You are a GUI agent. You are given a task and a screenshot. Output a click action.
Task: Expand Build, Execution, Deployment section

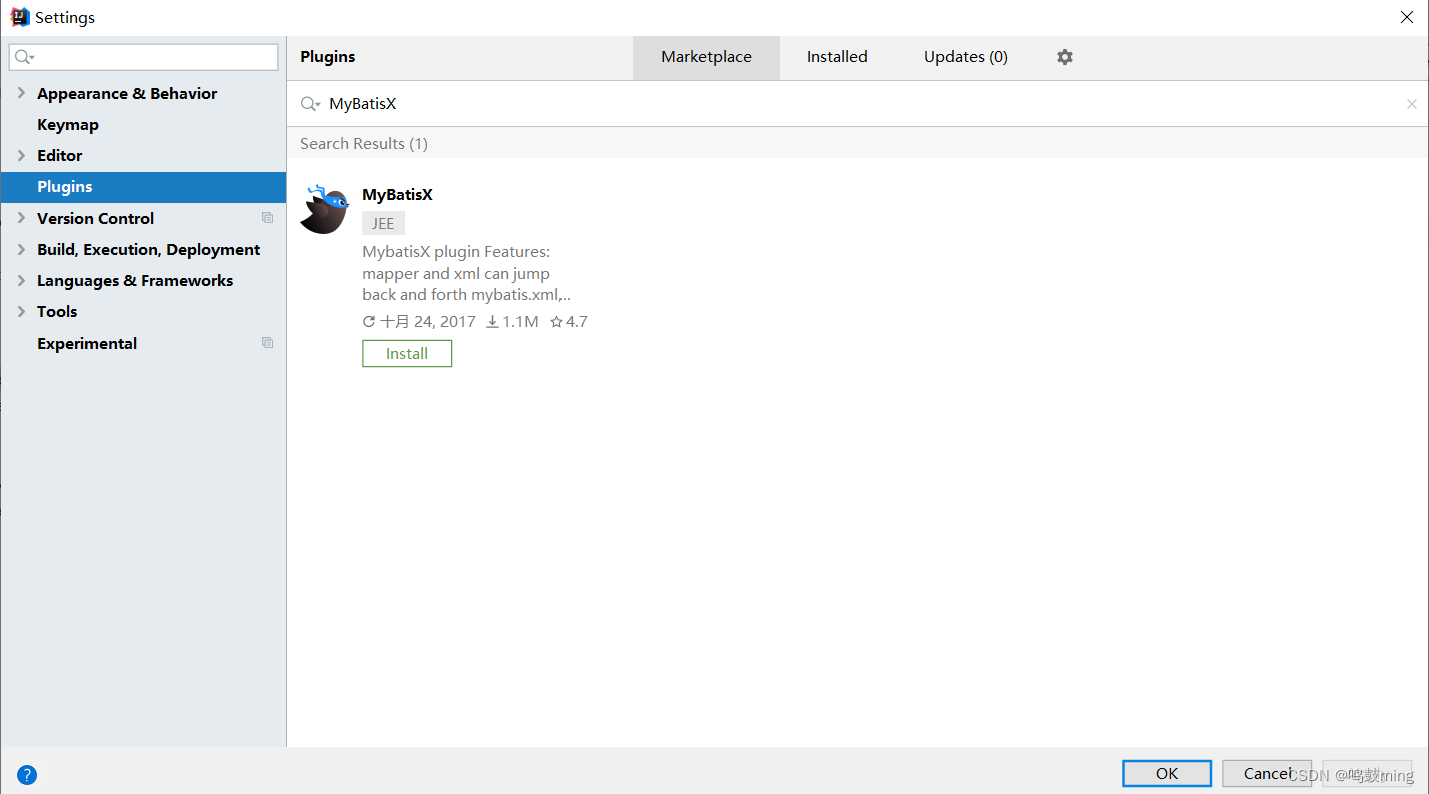point(21,249)
